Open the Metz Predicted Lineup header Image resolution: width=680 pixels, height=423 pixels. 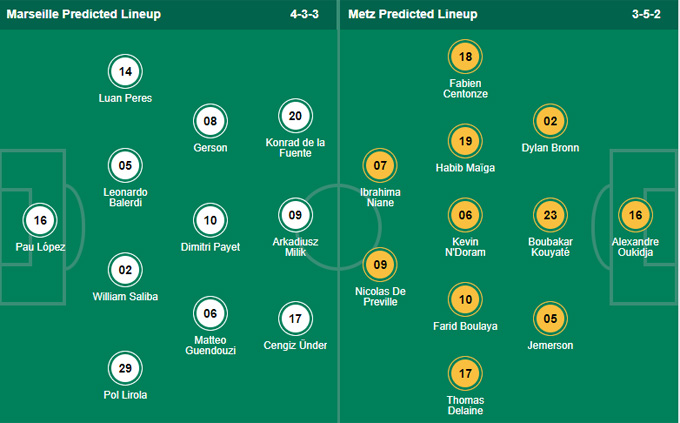tap(413, 14)
